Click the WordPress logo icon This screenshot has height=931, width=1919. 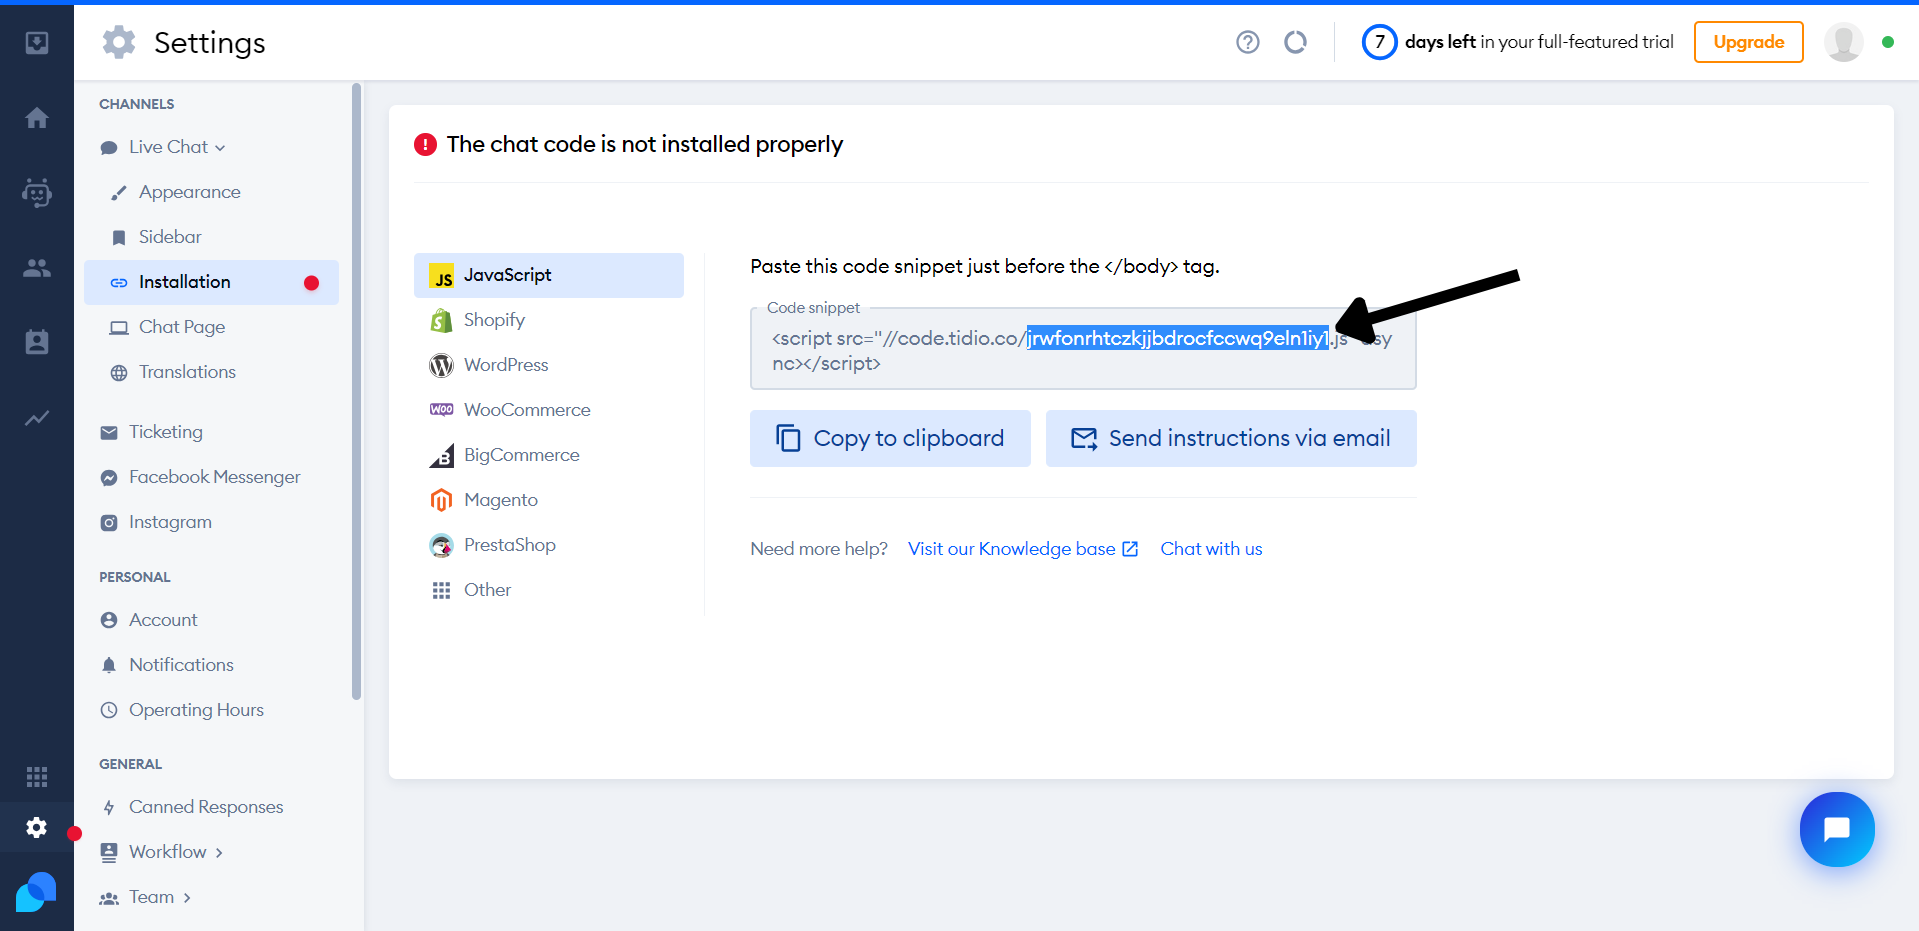[441, 365]
